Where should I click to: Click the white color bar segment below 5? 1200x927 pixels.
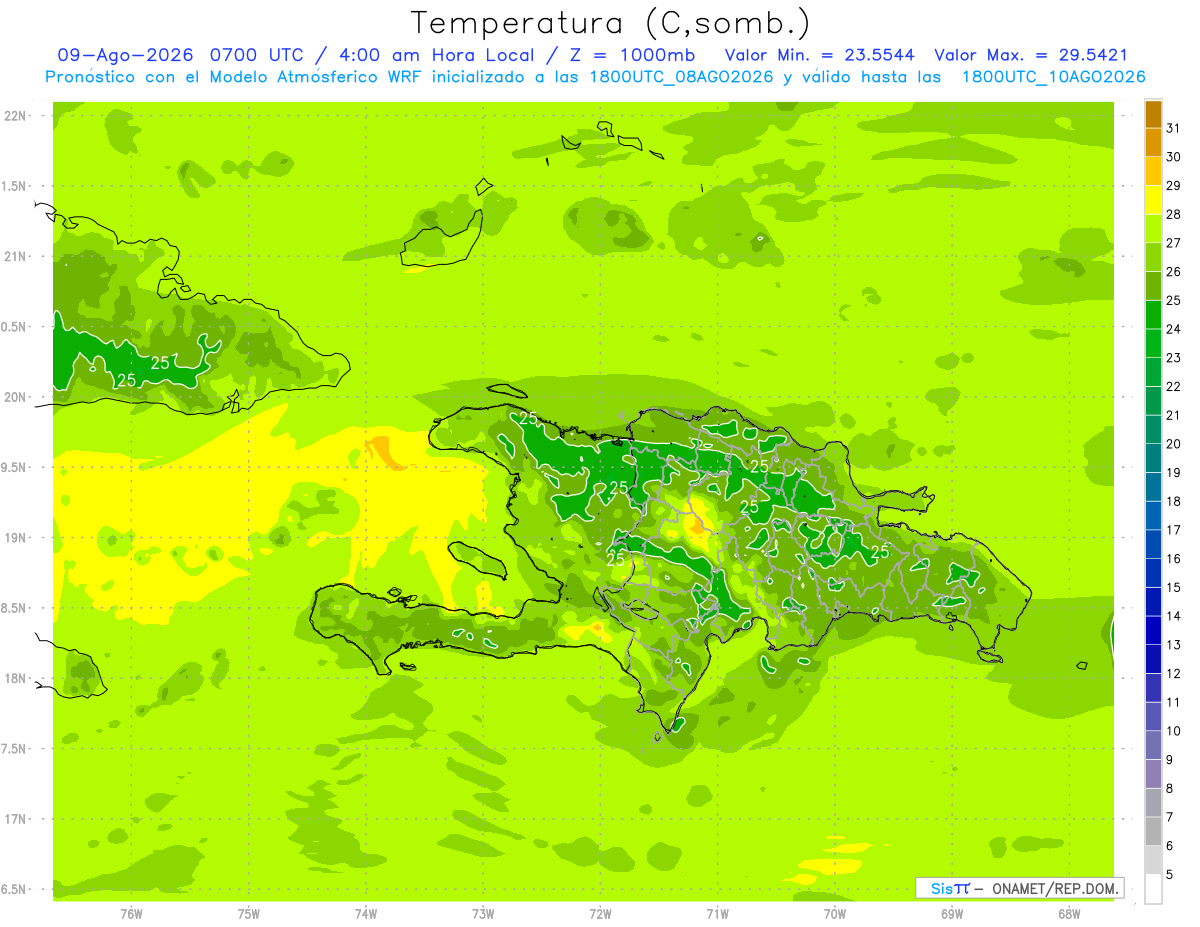1153,889
